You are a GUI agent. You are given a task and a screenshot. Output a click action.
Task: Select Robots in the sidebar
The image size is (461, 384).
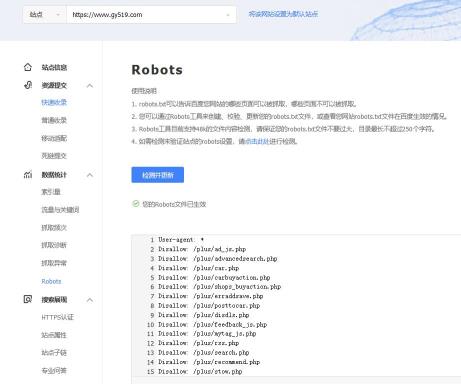coord(51,281)
